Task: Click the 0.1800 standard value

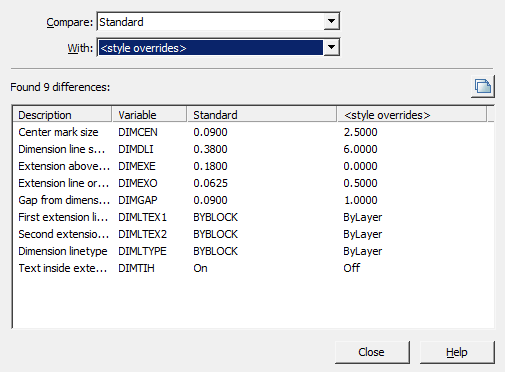Action: [210, 166]
